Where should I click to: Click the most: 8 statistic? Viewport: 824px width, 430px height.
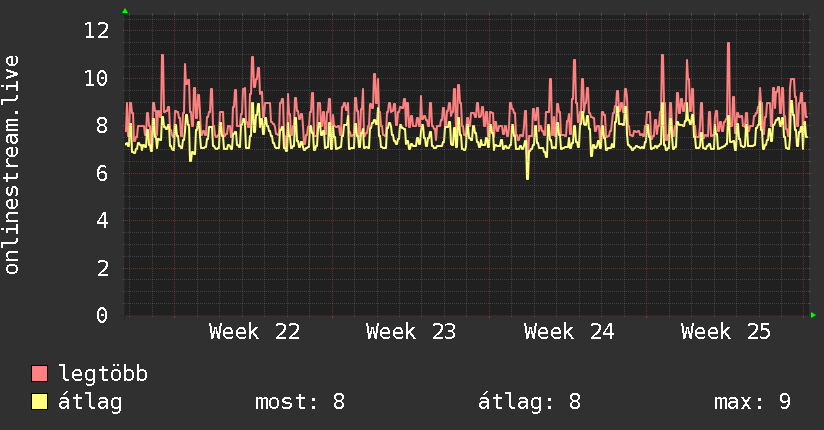tap(300, 402)
